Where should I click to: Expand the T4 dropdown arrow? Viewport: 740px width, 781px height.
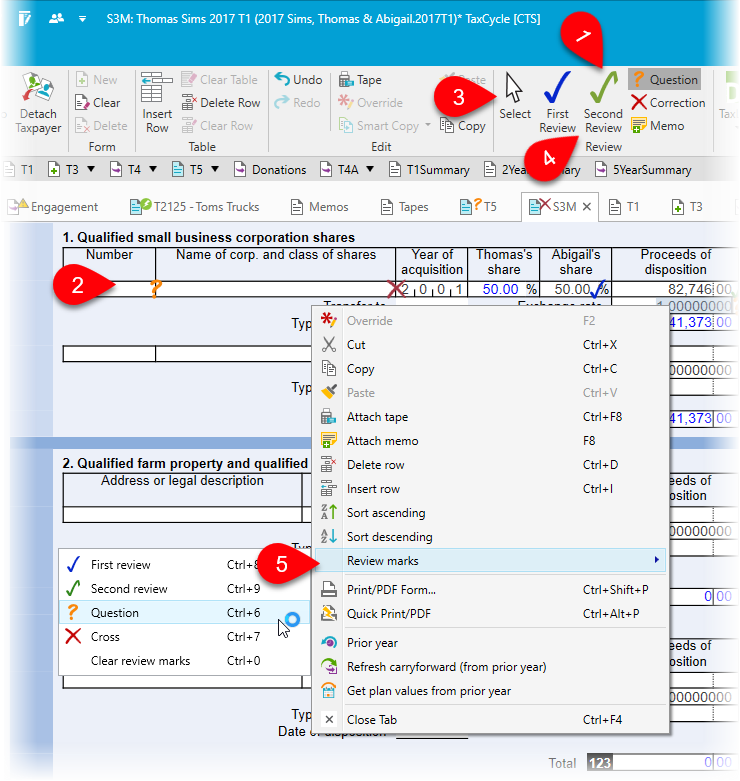(x=153, y=169)
